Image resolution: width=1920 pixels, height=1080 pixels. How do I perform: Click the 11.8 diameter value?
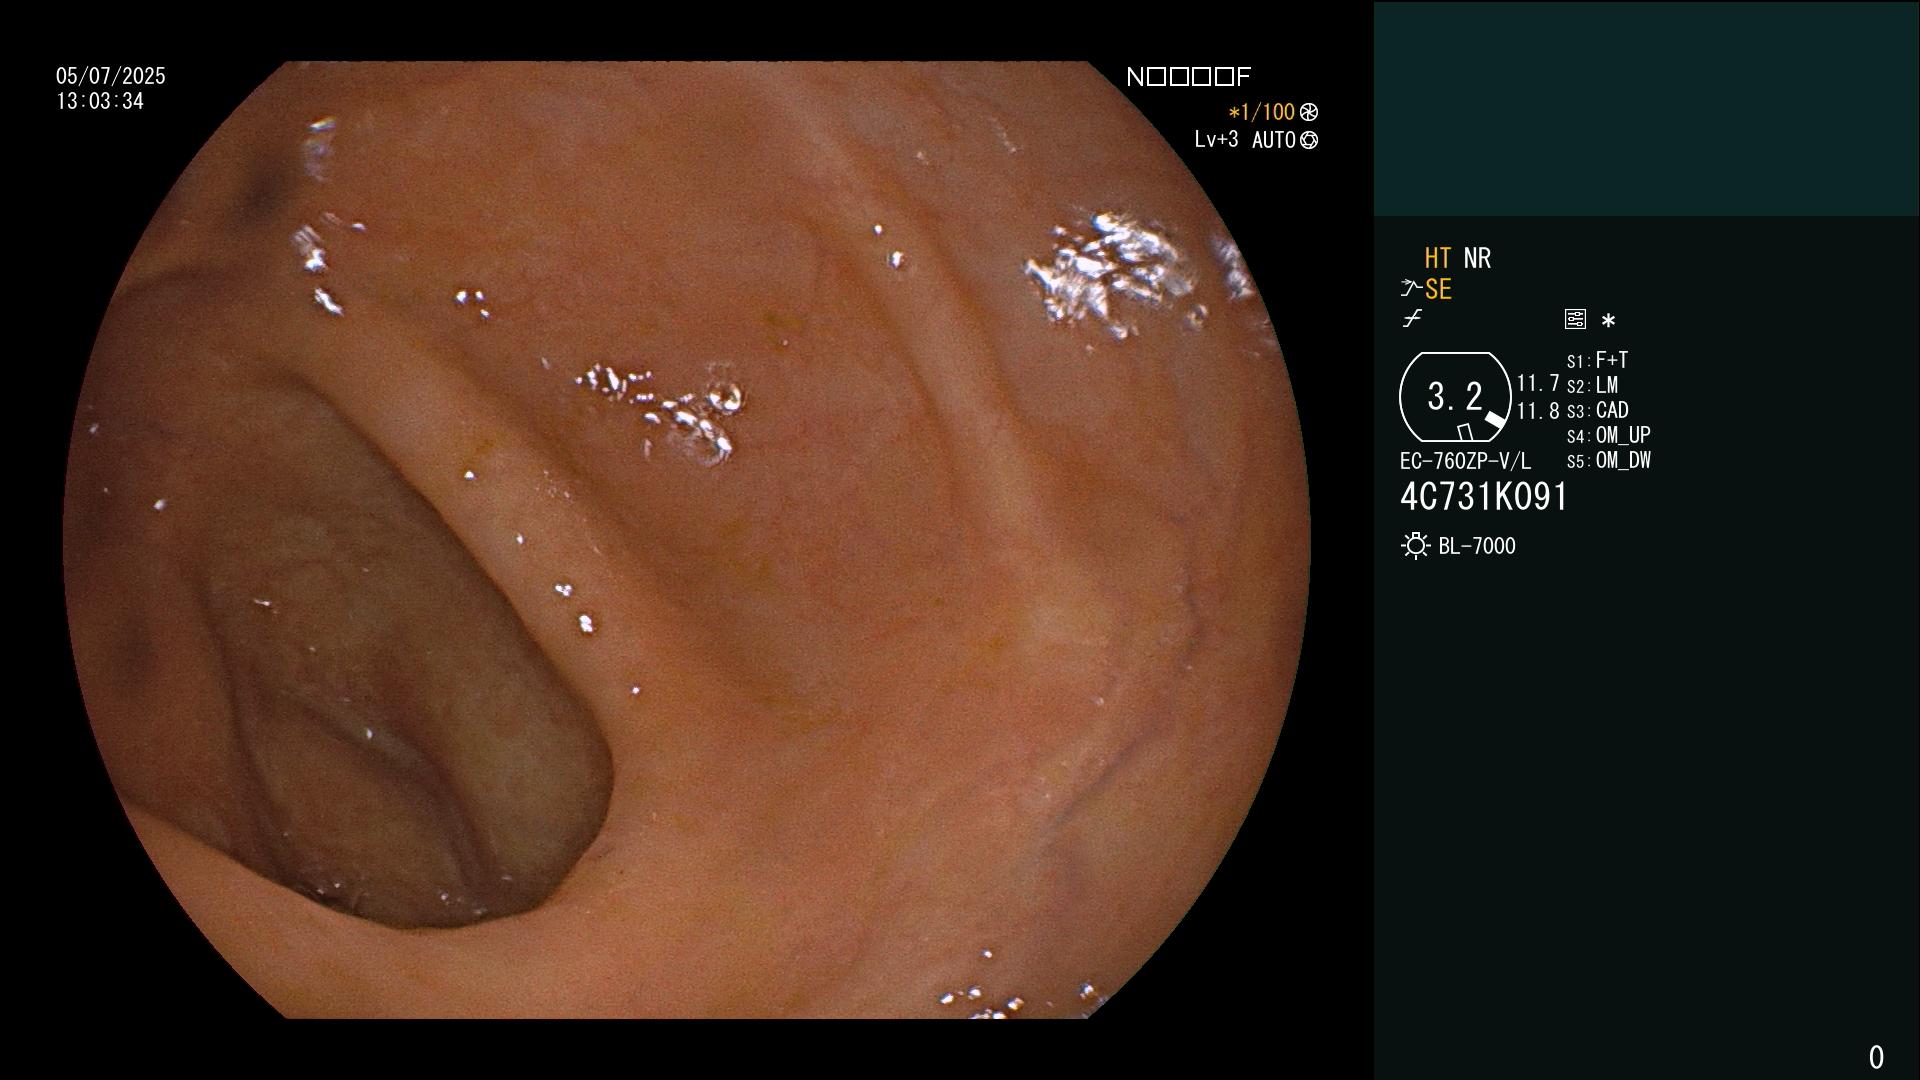1538,410
